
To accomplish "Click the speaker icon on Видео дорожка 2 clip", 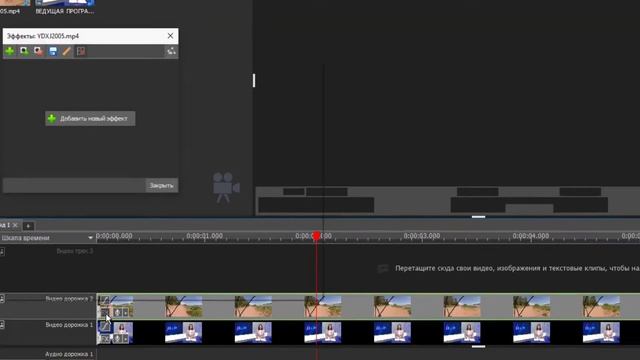I will coord(118,313).
